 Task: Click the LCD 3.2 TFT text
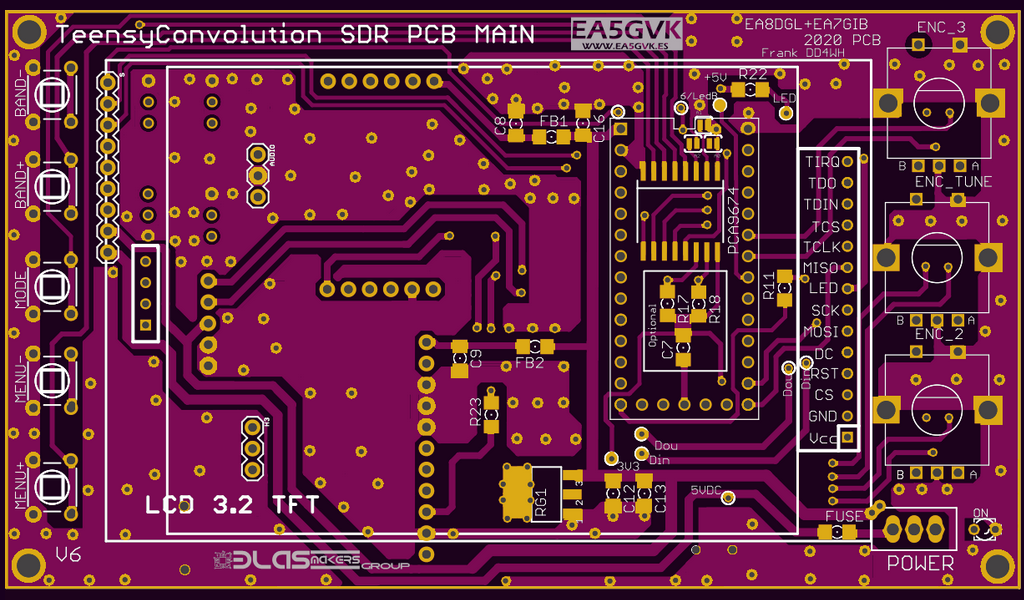(232, 505)
